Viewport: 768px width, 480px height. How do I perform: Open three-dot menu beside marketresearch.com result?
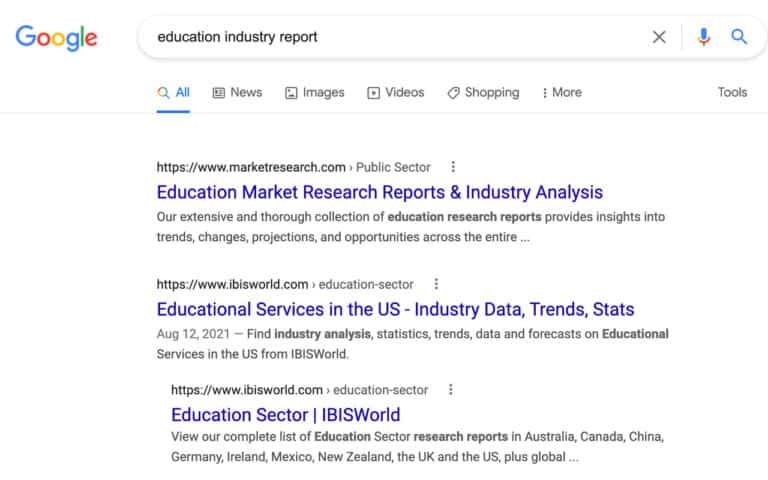pyautogui.click(x=453, y=167)
